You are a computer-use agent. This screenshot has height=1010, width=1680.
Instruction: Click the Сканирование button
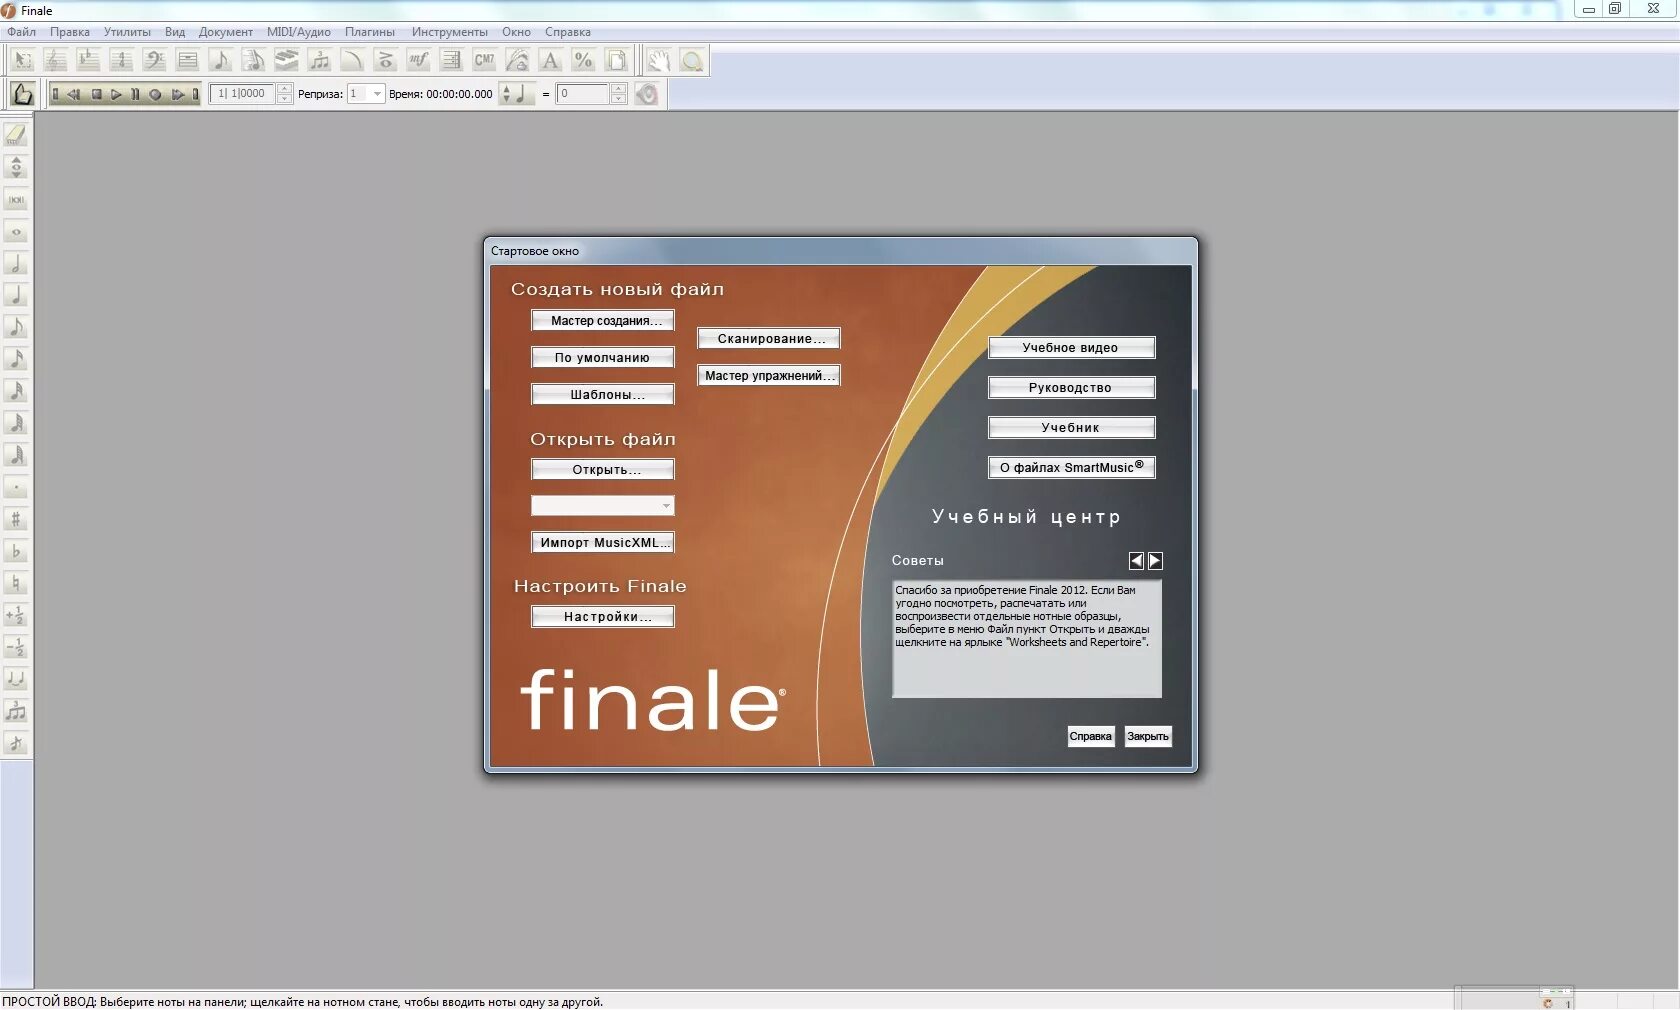pos(769,338)
